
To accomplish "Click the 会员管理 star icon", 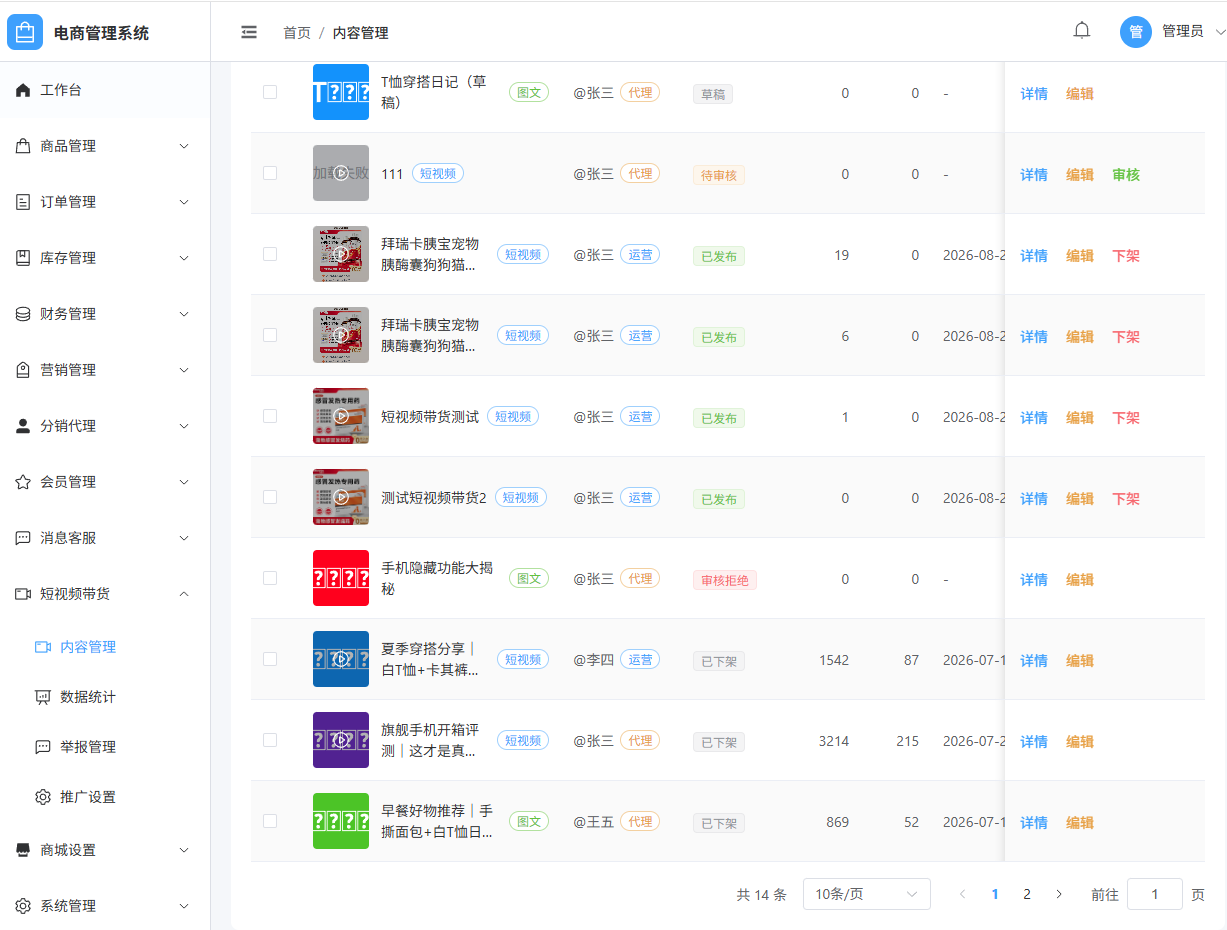I will (23, 482).
